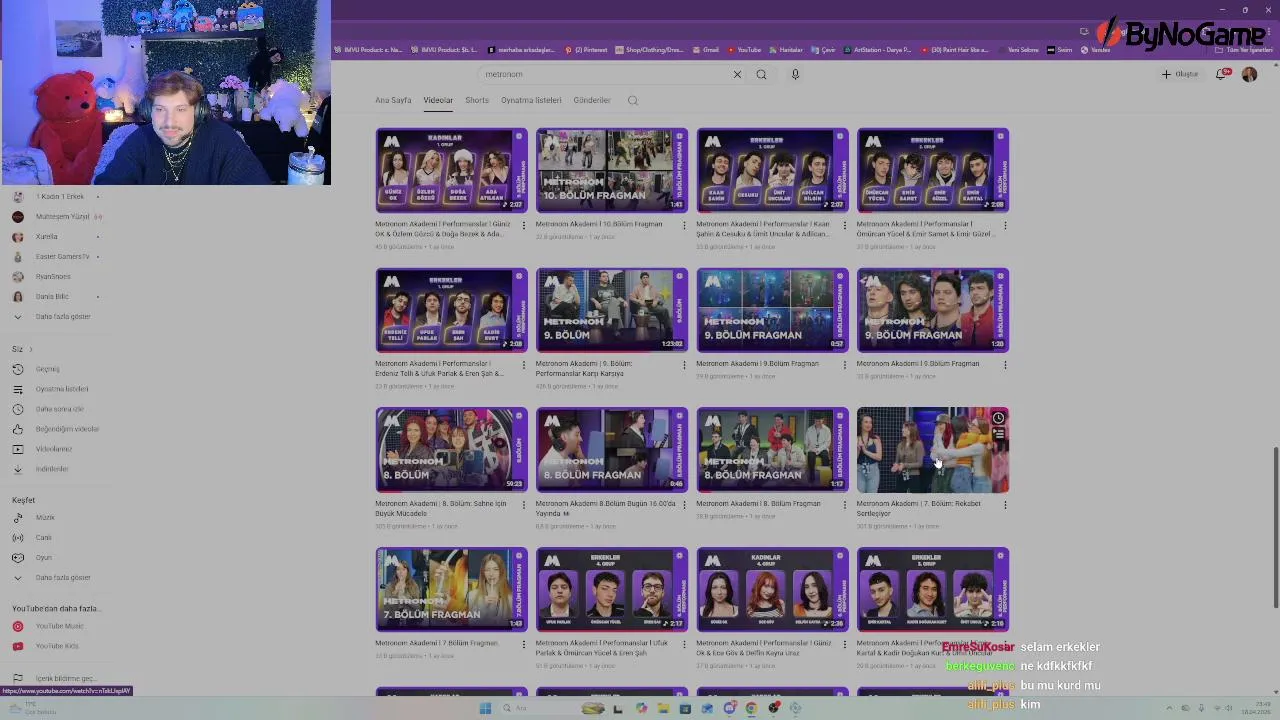Open Daha sonra izle in the sidebar
The image size is (1280, 720).
click(59, 409)
